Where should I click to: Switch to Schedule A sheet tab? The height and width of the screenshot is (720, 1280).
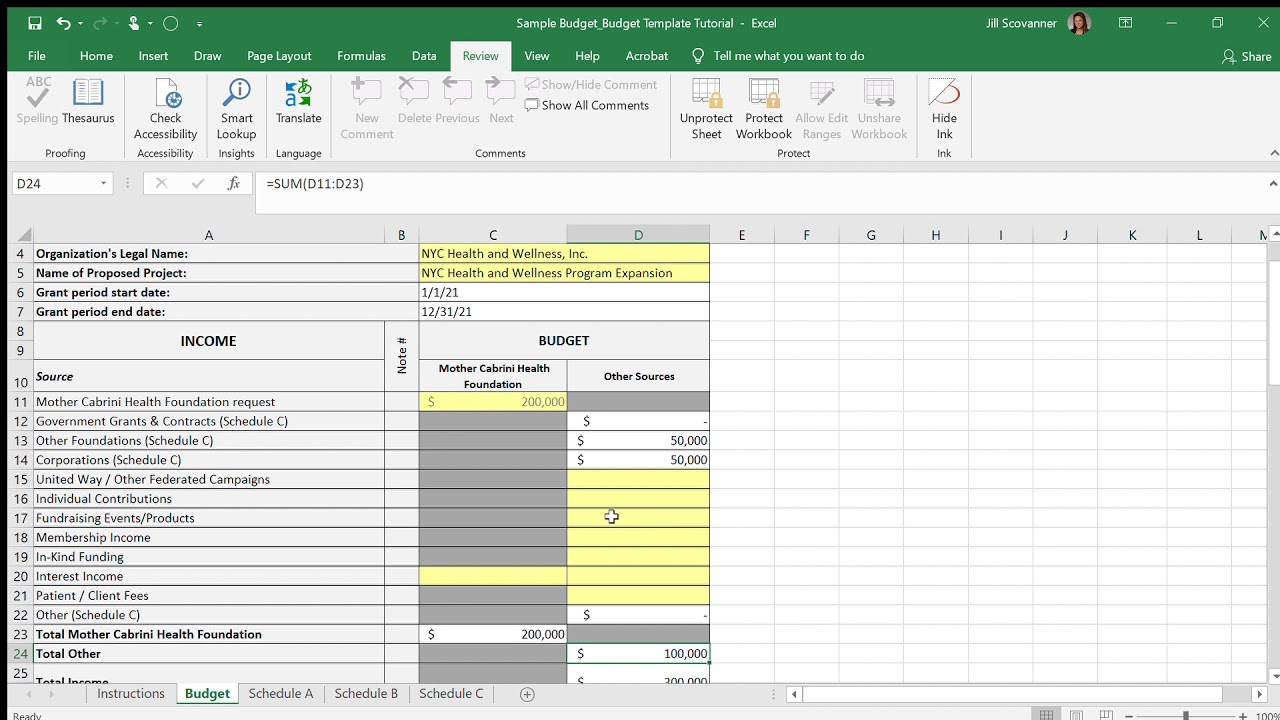tap(281, 694)
